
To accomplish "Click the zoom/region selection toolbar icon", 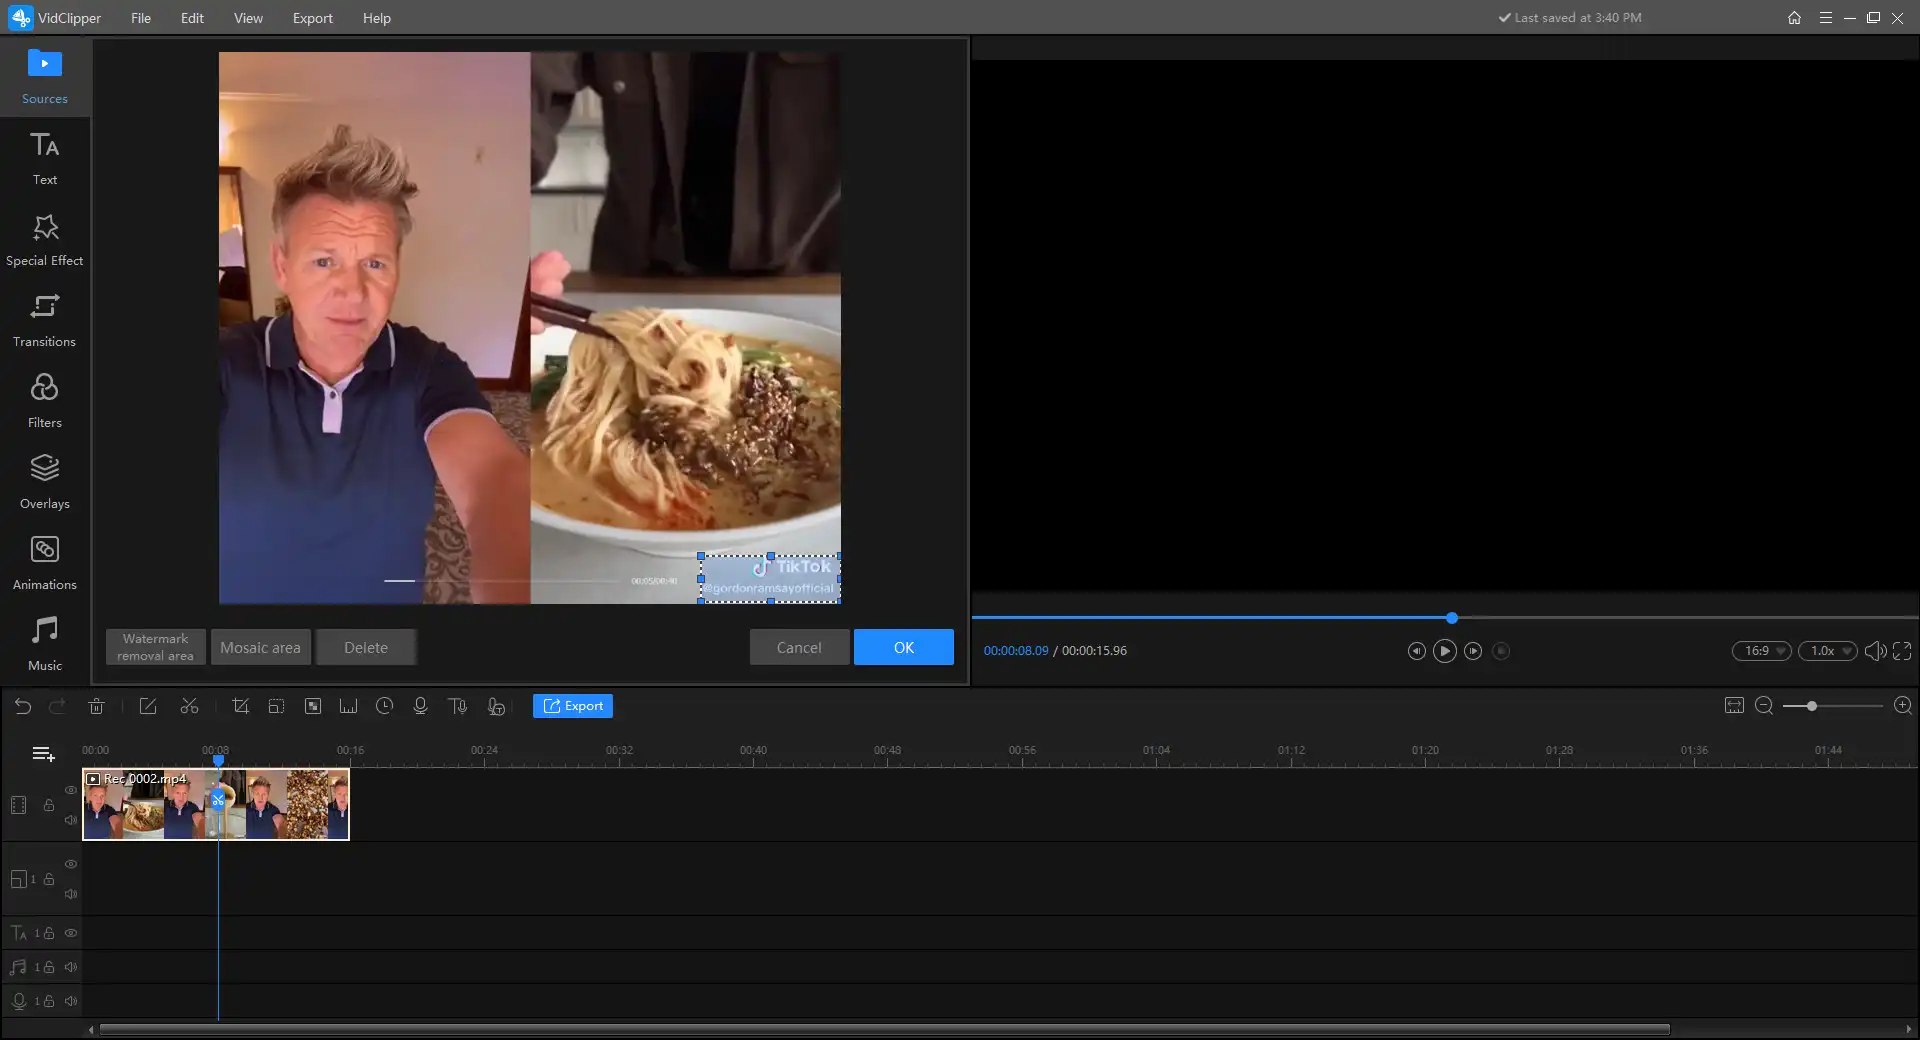I will (277, 706).
